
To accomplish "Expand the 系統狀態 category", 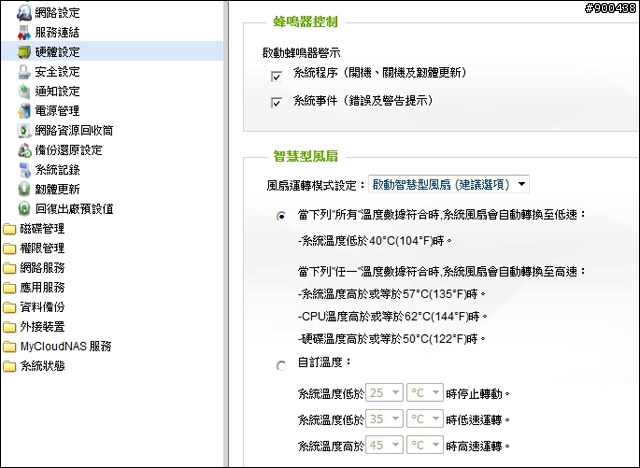I will (x=42, y=366).
